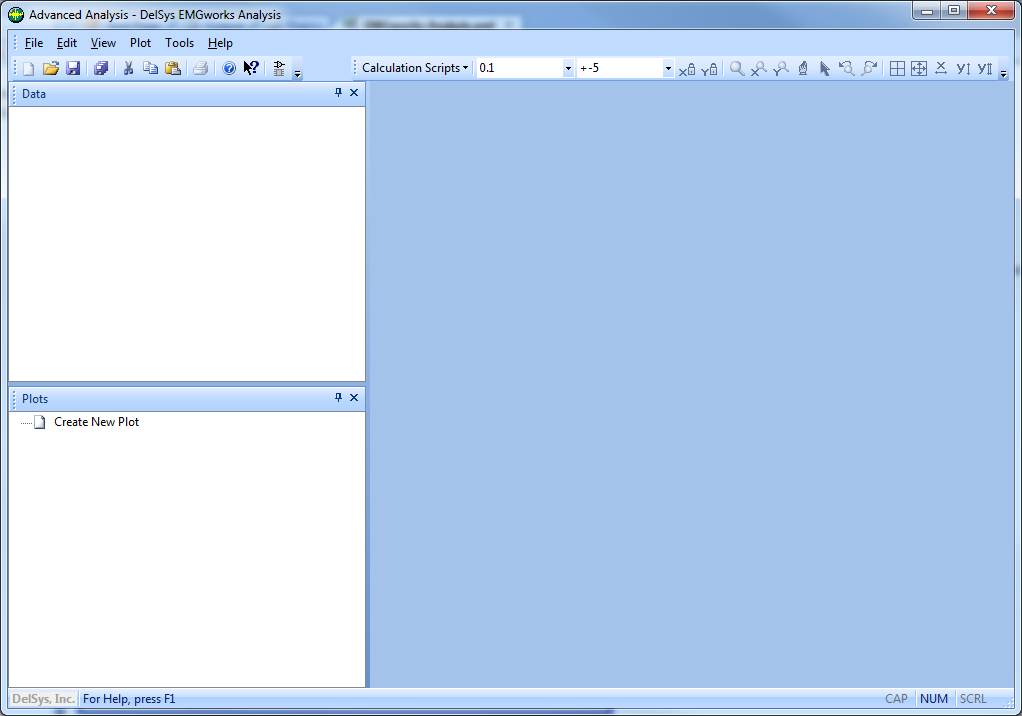The image size is (1022, 716).
Task: Toggle the Y axis lock
Action: pyautogui.click(x=709, y=69)
